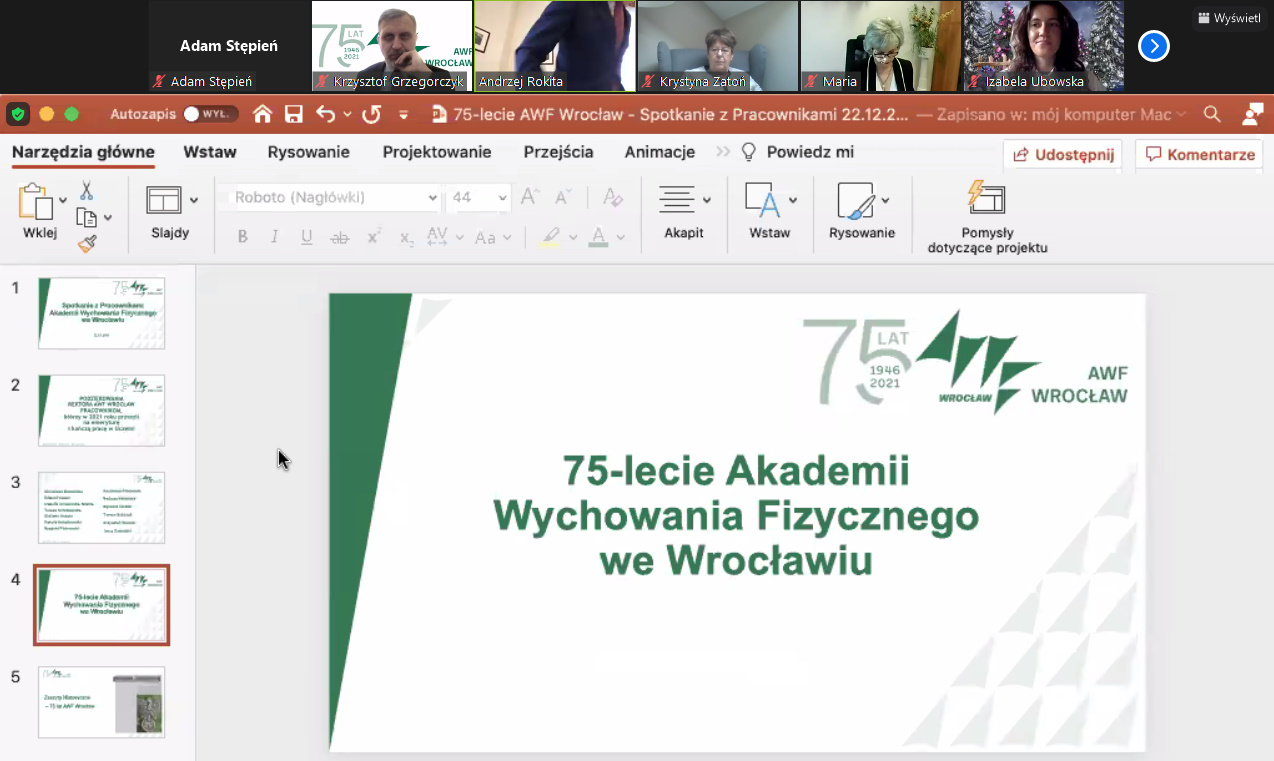Select Krystyna Zatoń's video tile
Screen dimensions: 1274x761
click(x=717, y=46)
